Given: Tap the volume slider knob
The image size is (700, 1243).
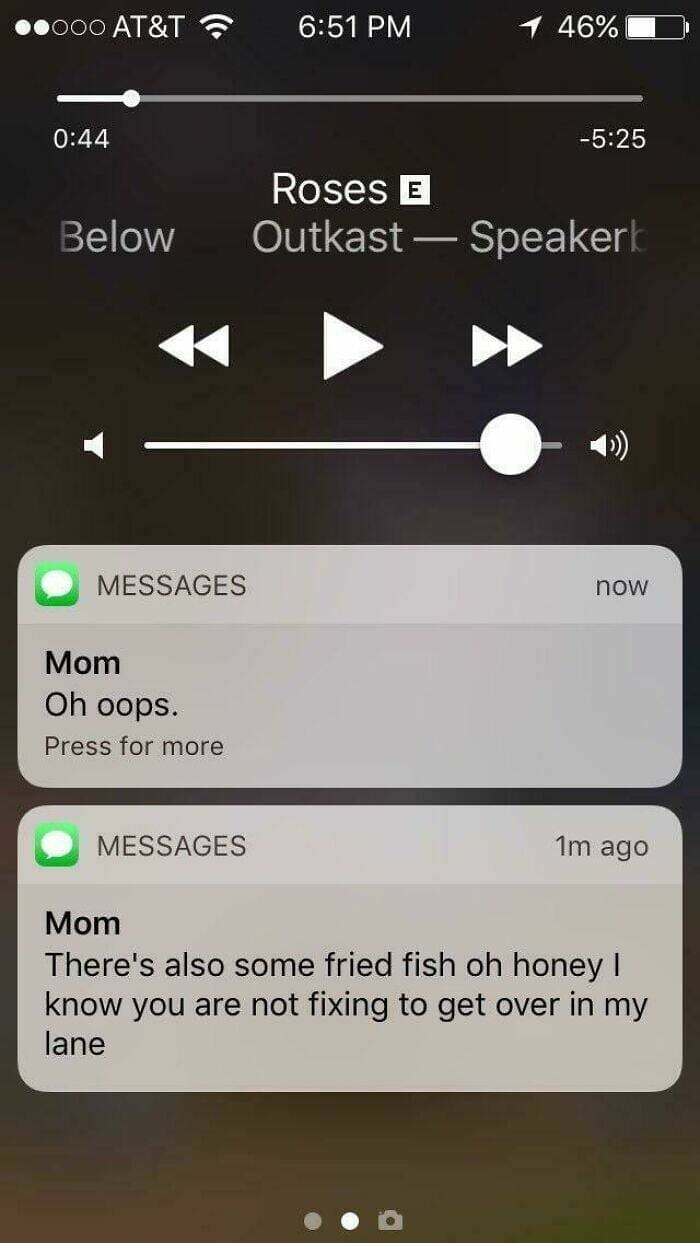Looking at the screenshot, I should coord(511,444).
